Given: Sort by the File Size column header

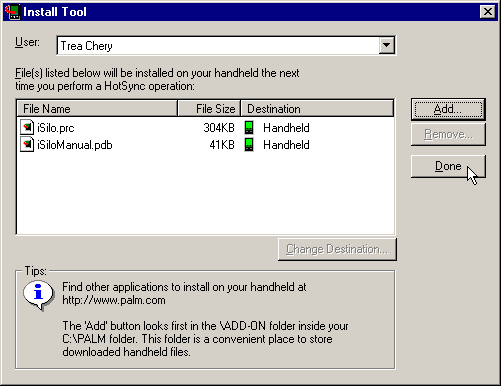Looking at the screenshot, I should point(209,109).
